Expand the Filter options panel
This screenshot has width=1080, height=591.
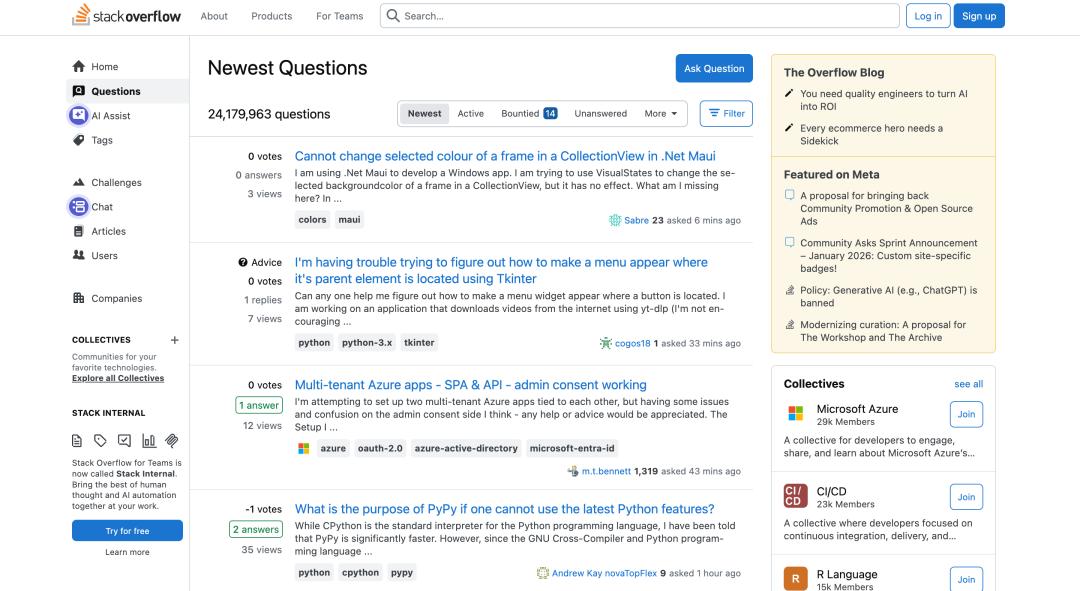[726, 114]
